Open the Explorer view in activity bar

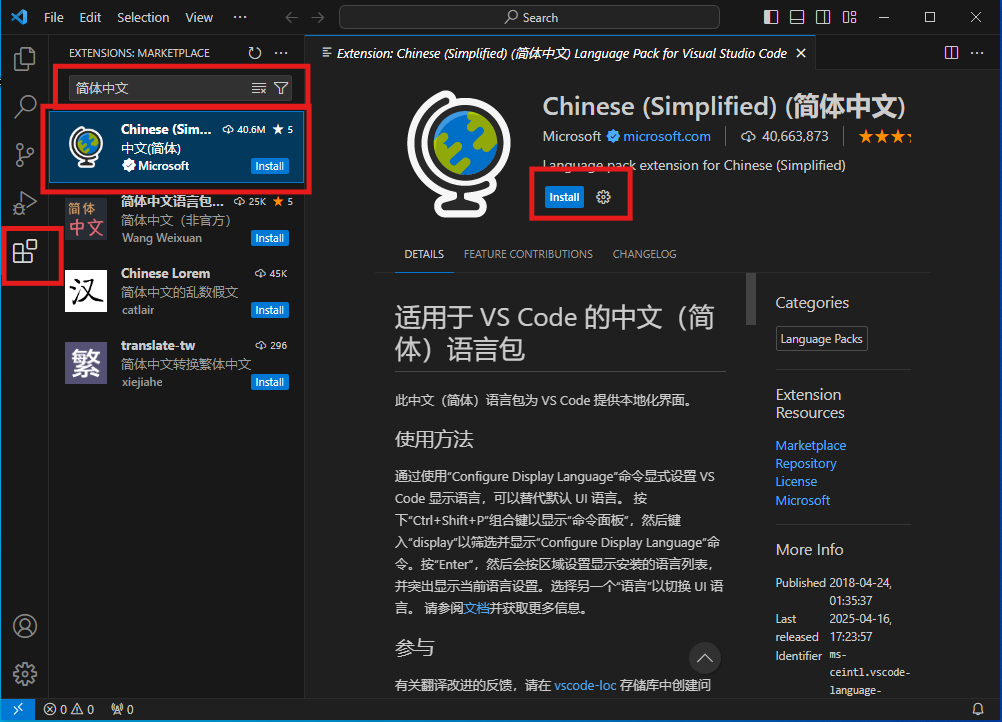pos(24,59)
